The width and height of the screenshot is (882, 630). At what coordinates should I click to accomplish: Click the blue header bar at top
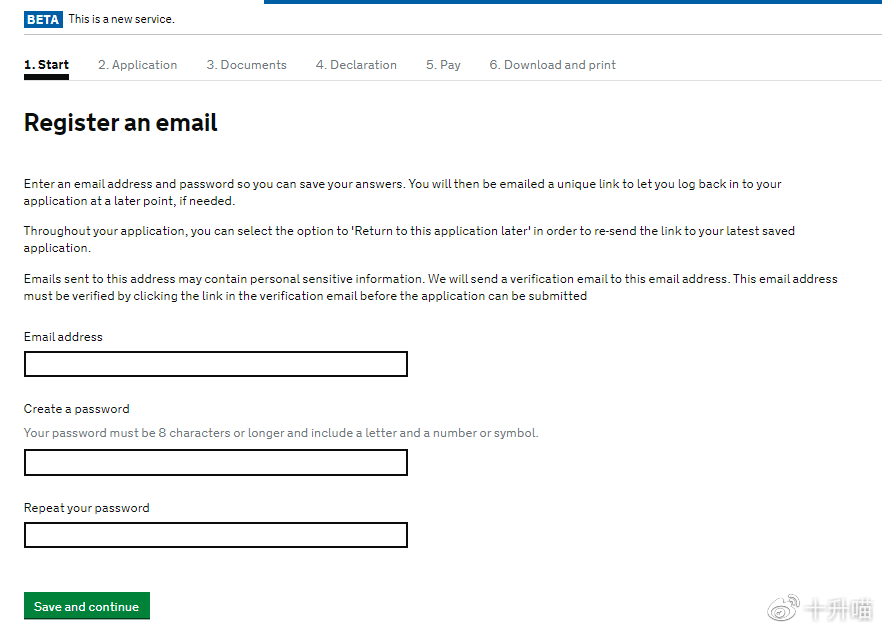tap(573, 2)
